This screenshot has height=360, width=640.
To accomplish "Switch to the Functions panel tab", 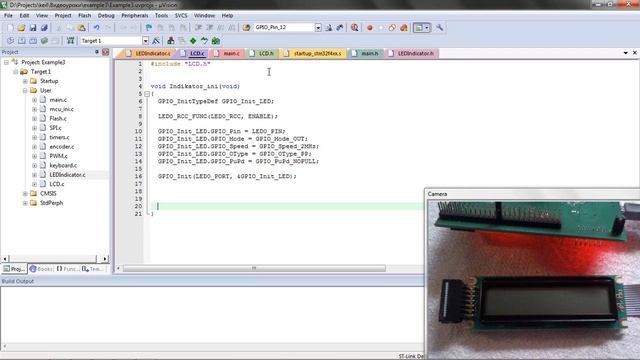I will tap(67, 269).
